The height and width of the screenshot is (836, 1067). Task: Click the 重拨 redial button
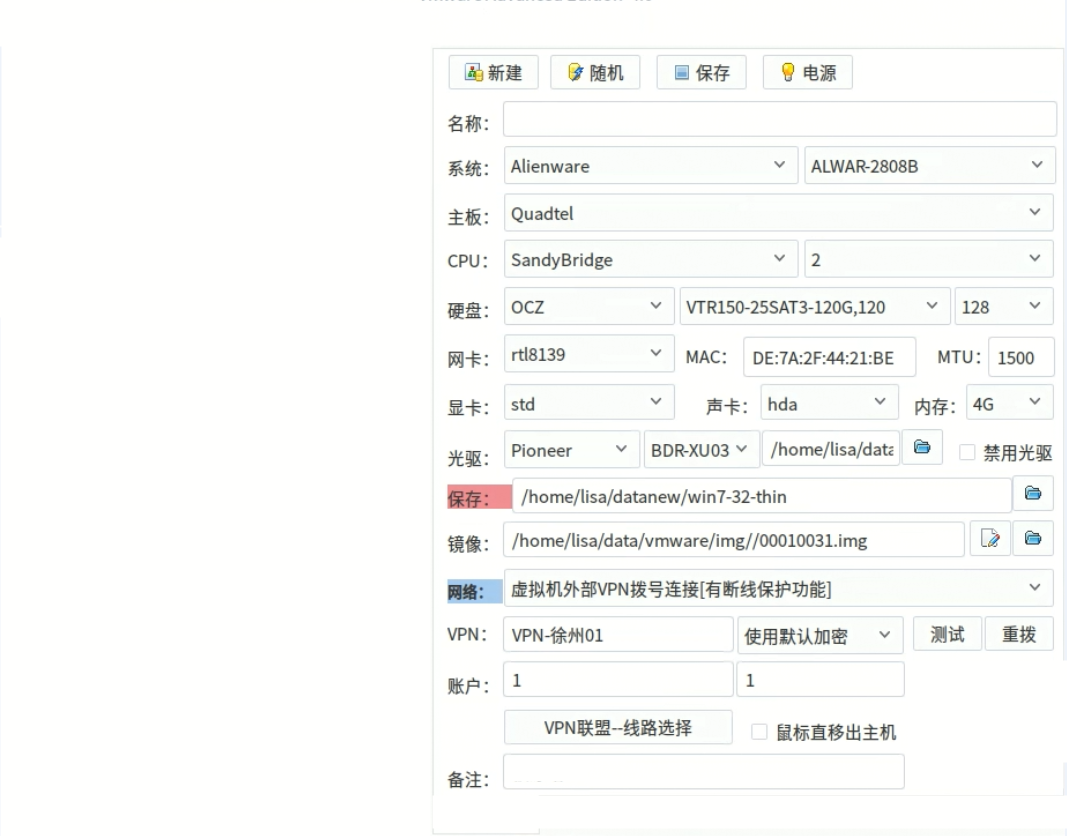tap(1019, 634)
